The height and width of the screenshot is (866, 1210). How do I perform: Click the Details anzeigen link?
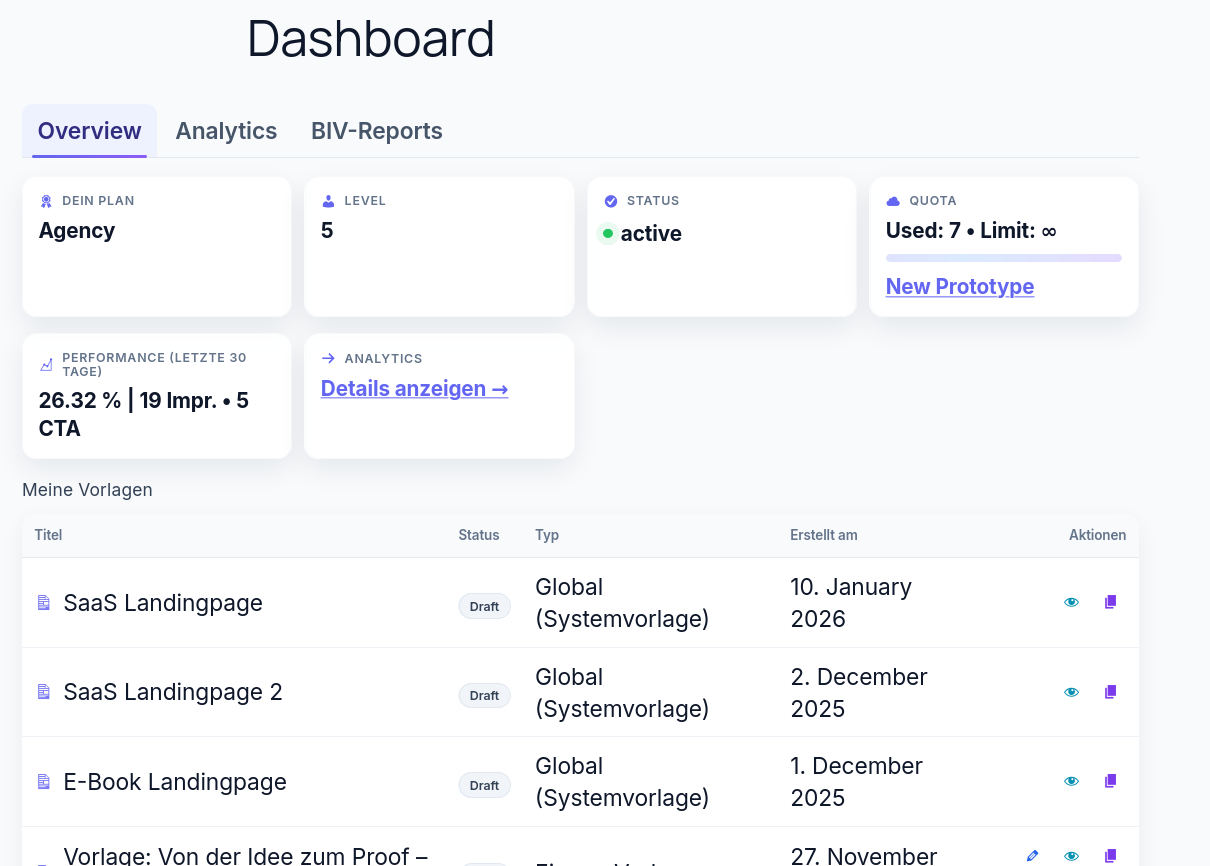(413, 389)
